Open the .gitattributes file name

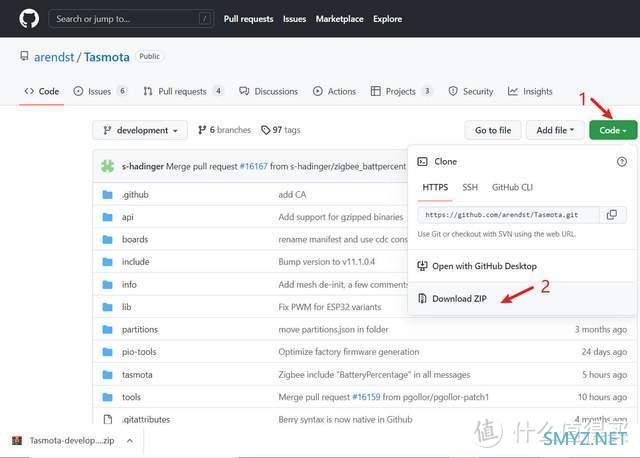[x=146, y=419]
